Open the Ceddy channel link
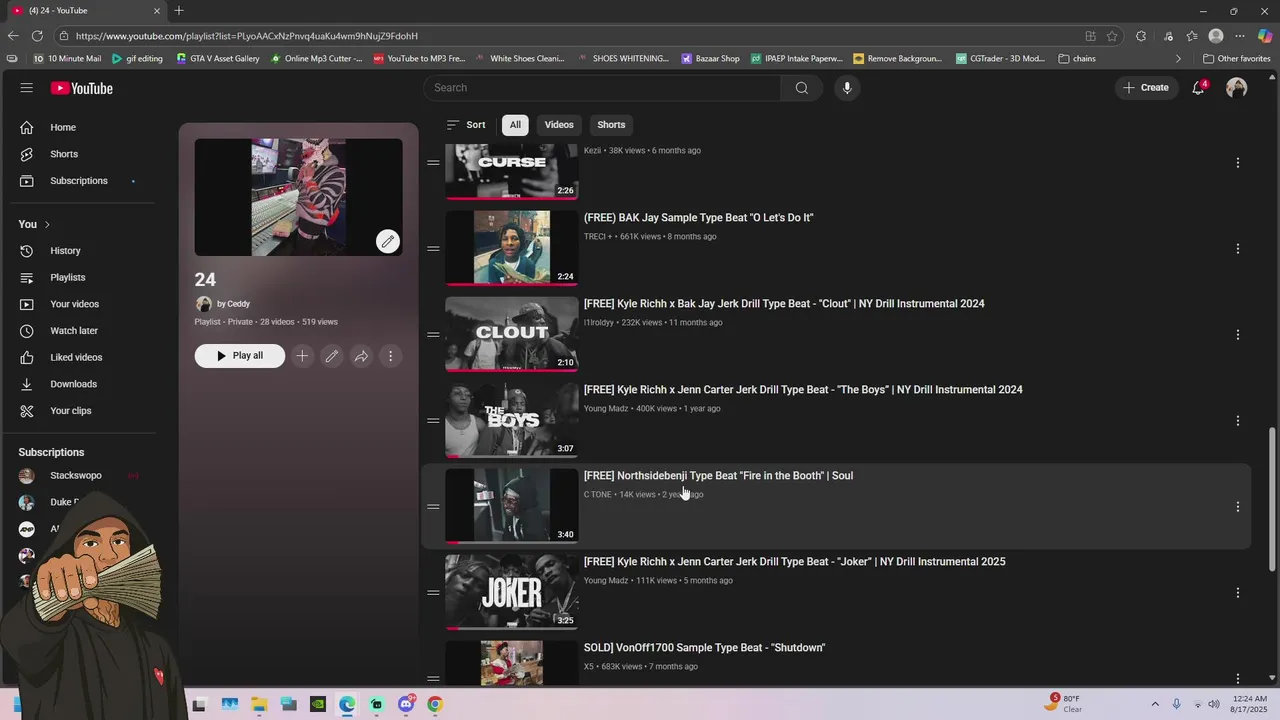 (233, 304)
